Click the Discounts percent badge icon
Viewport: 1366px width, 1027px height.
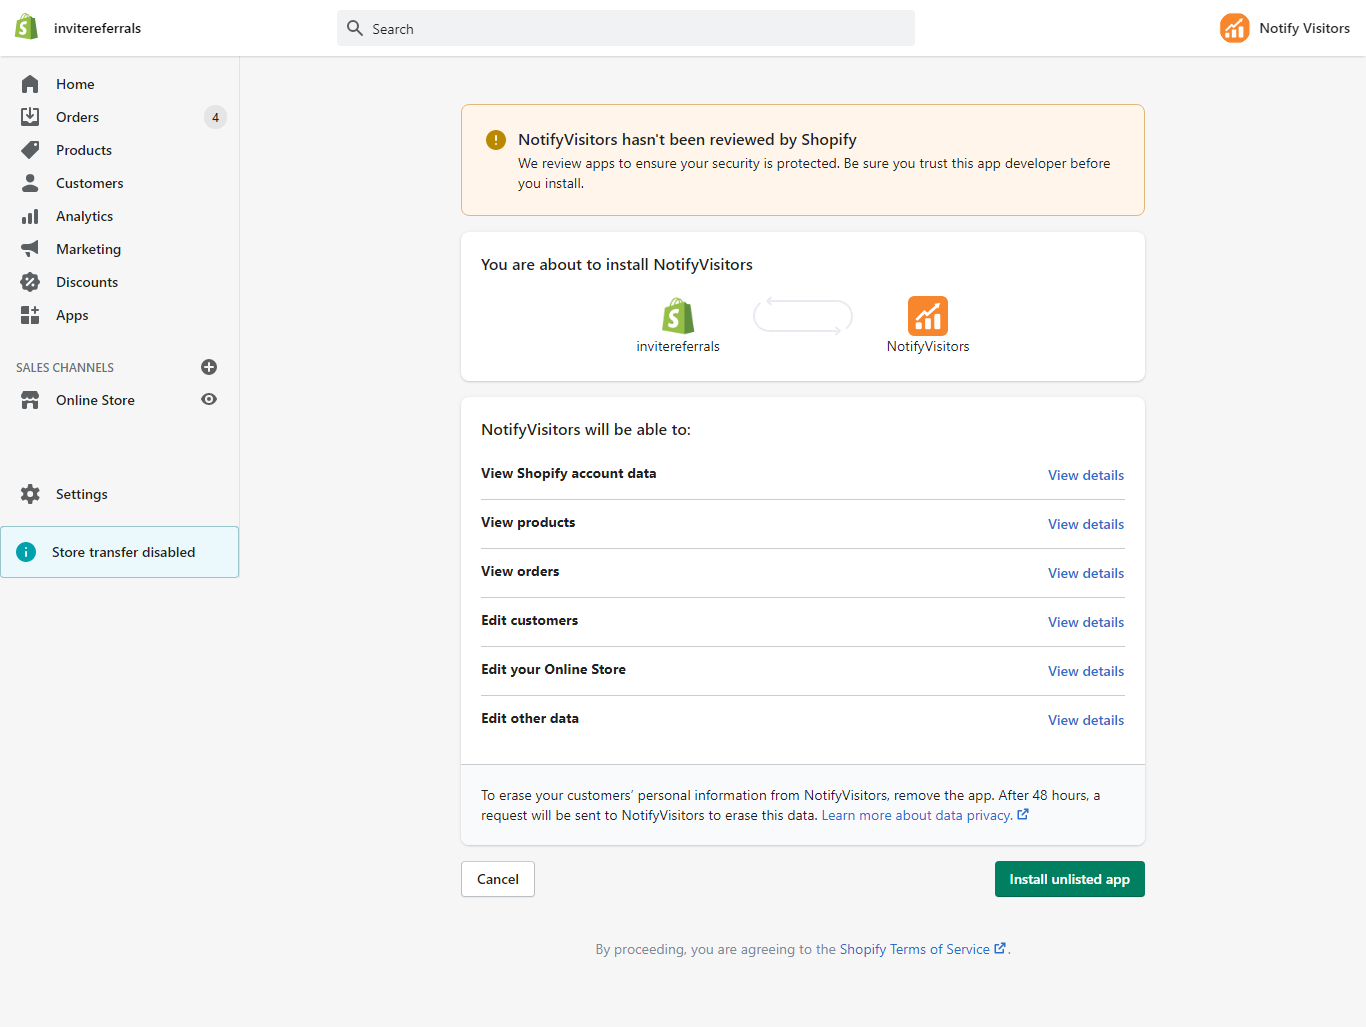30,282
